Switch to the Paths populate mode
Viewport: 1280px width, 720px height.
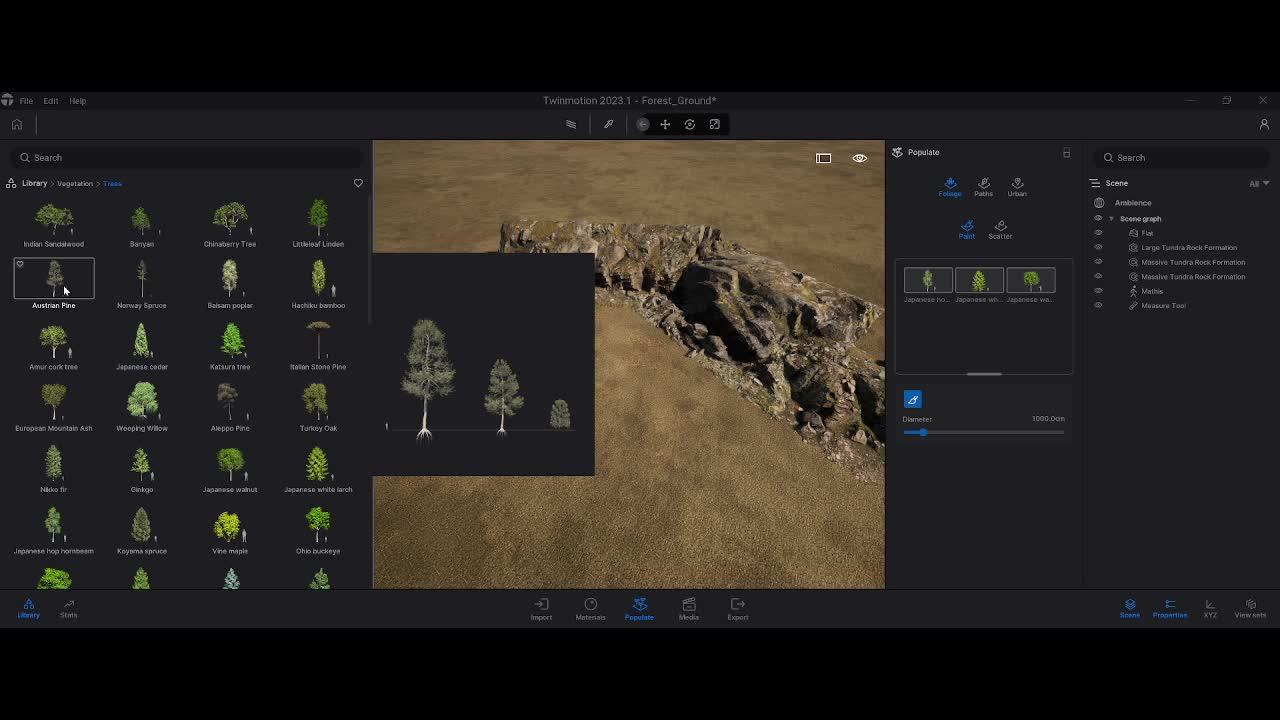click(983, 186)
